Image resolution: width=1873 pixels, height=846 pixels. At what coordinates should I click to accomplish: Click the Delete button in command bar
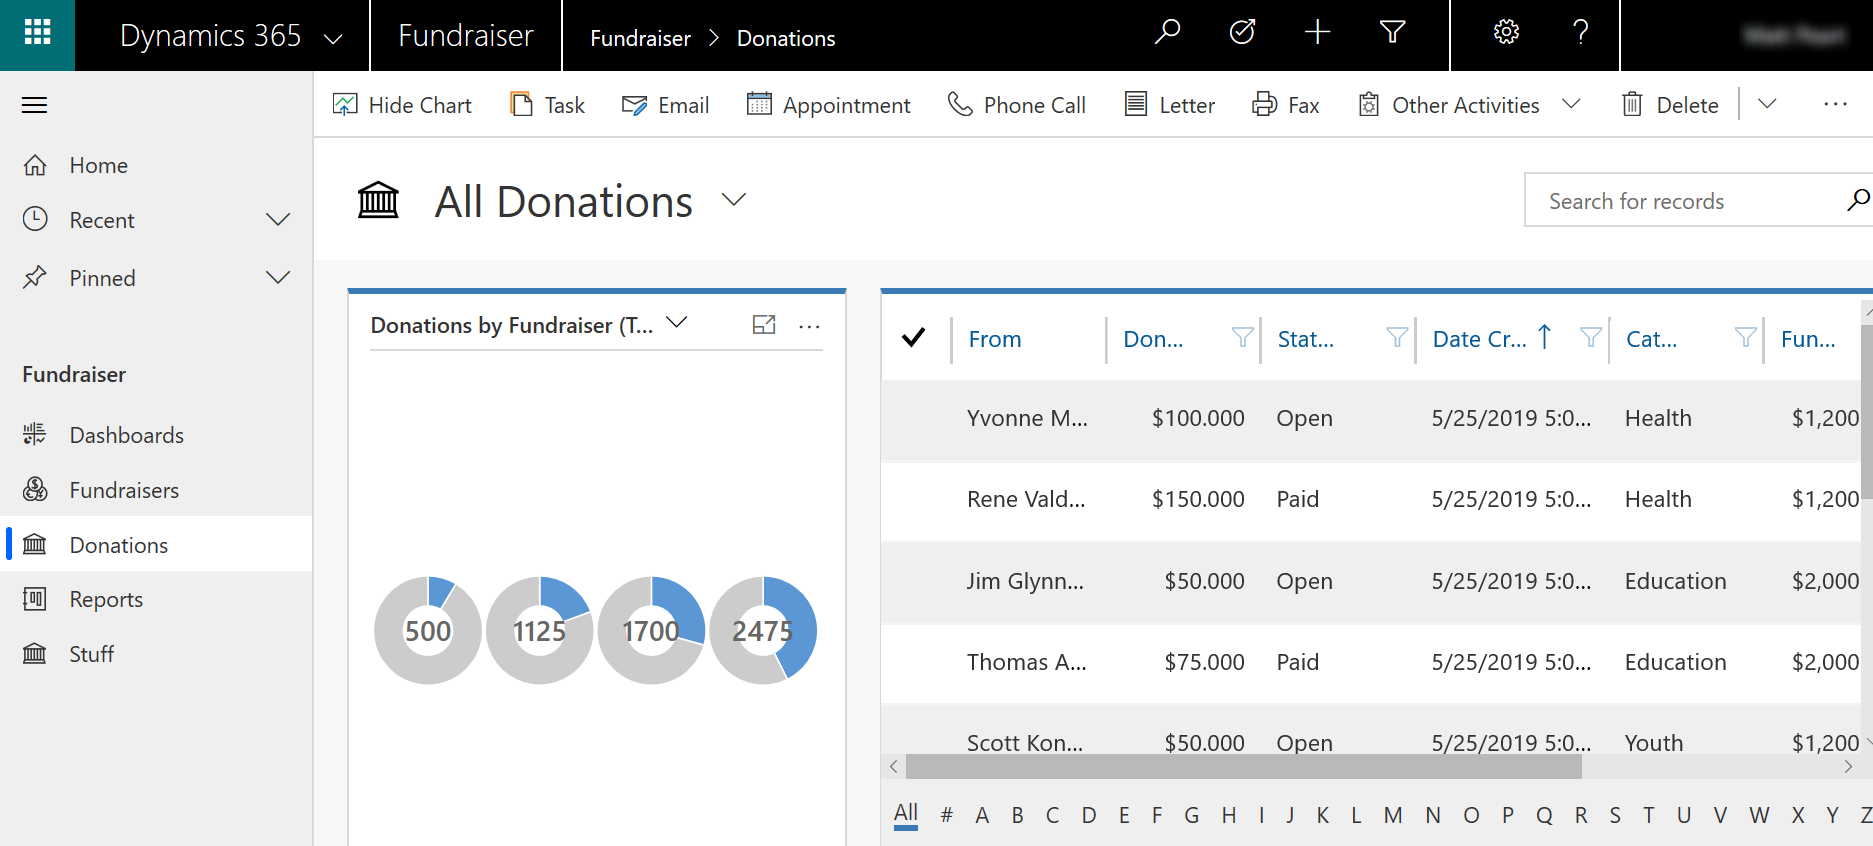[x=1670, y=105]
